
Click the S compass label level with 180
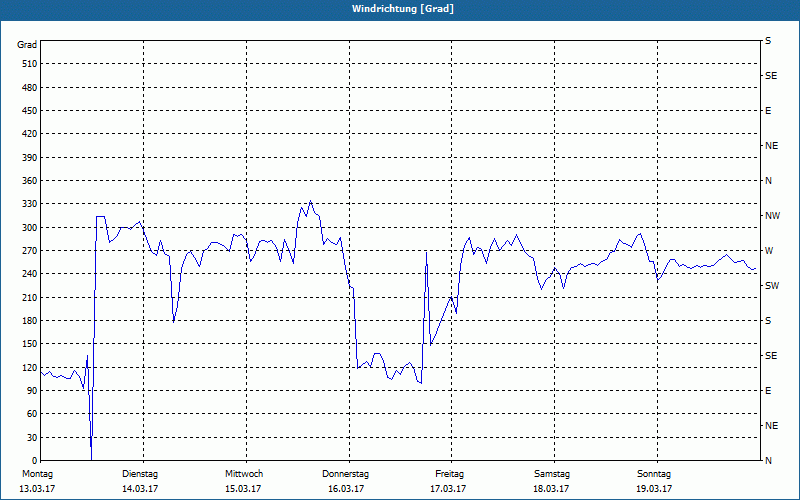[768, 320]
